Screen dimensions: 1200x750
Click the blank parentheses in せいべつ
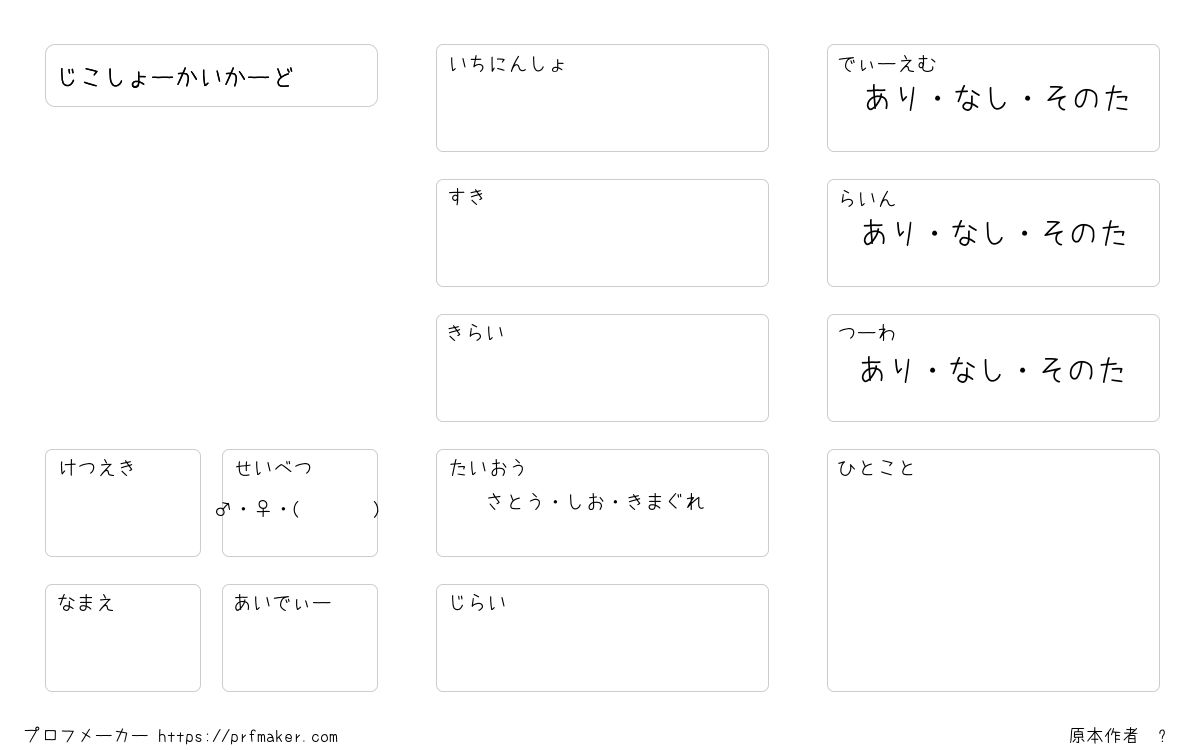tap(337, 509)
